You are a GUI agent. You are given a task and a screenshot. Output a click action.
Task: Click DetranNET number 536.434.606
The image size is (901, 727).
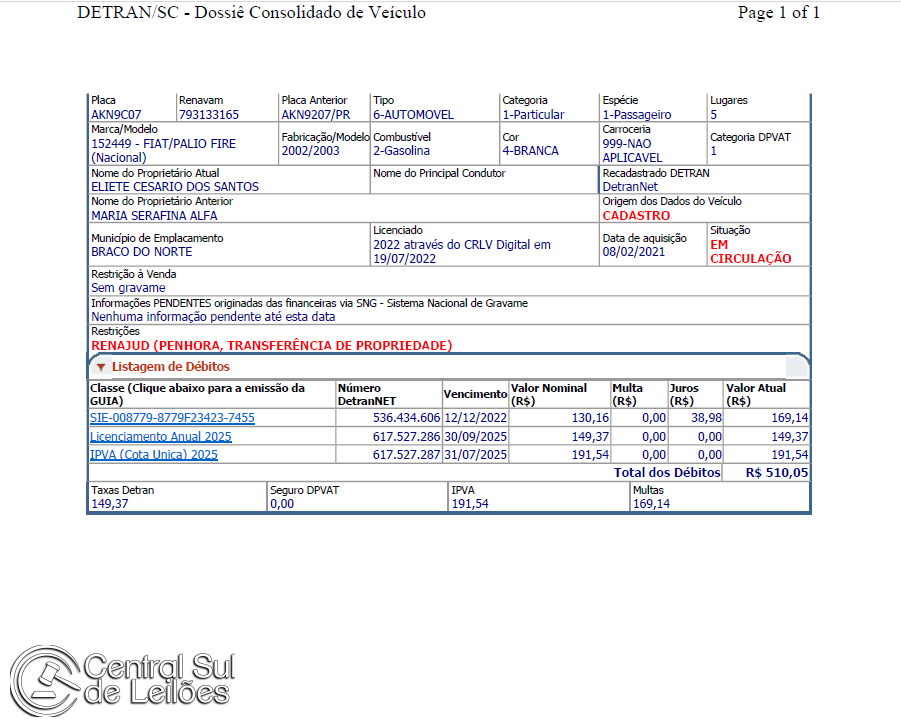click(x=406, y=418)
